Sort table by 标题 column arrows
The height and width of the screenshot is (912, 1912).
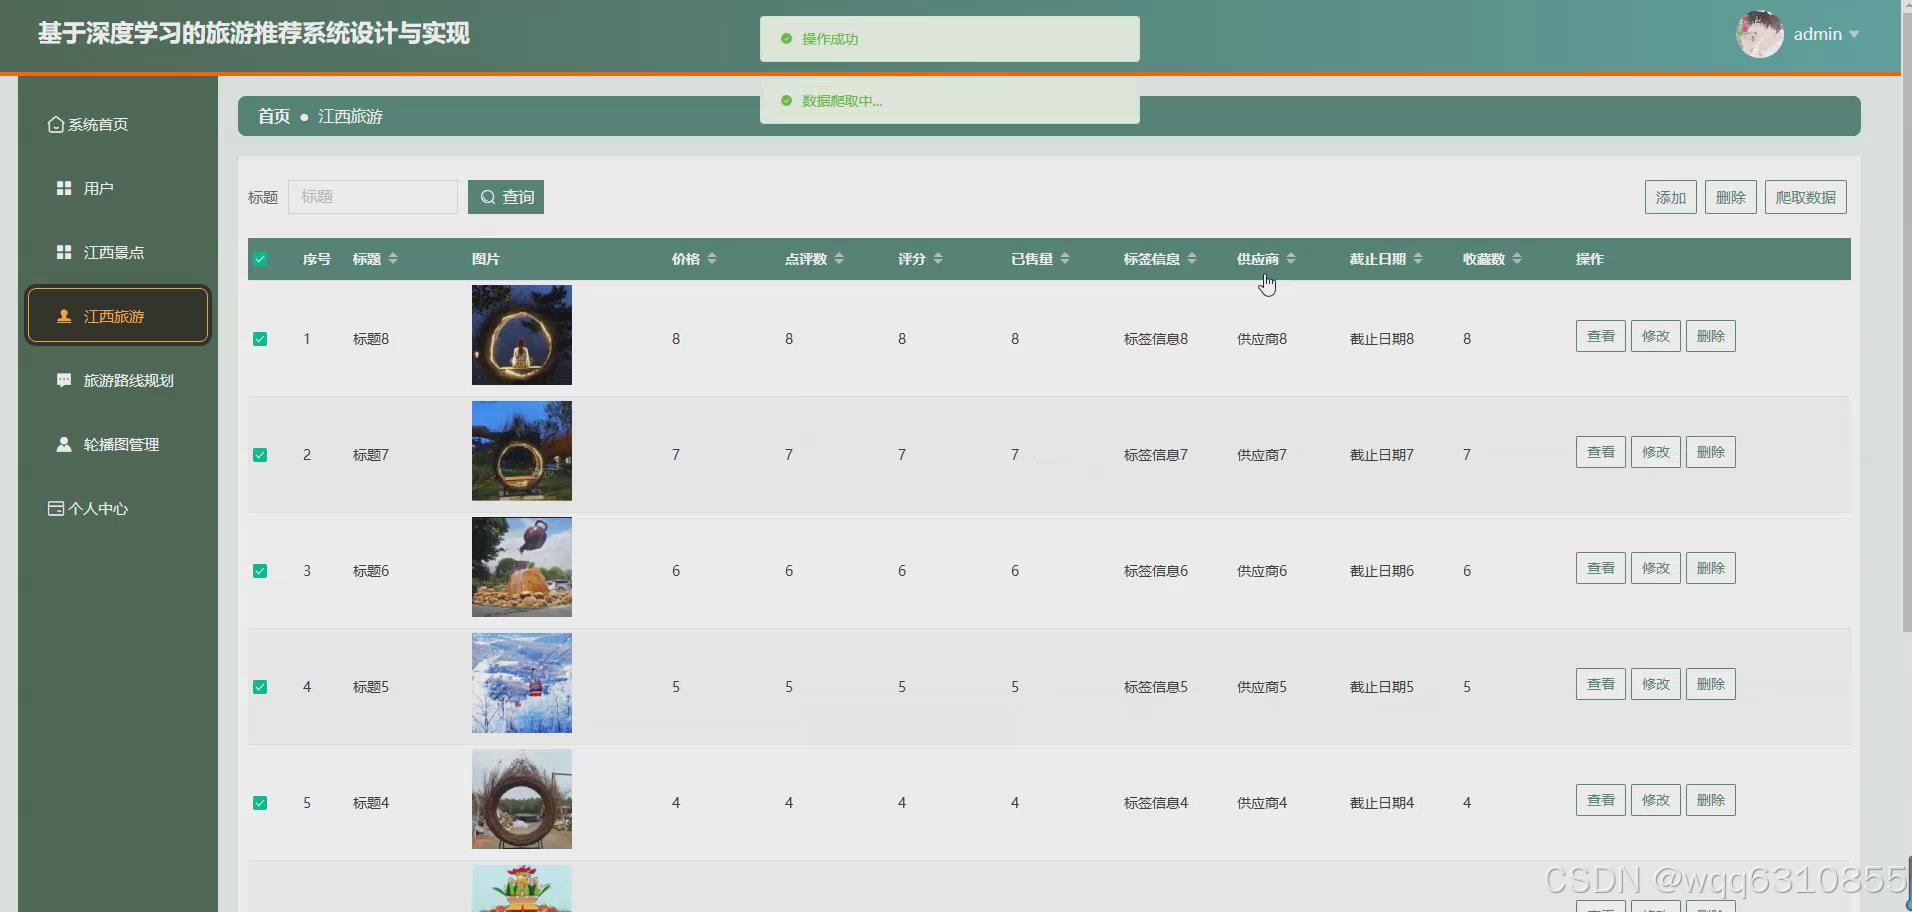click(x=393, y=259)
